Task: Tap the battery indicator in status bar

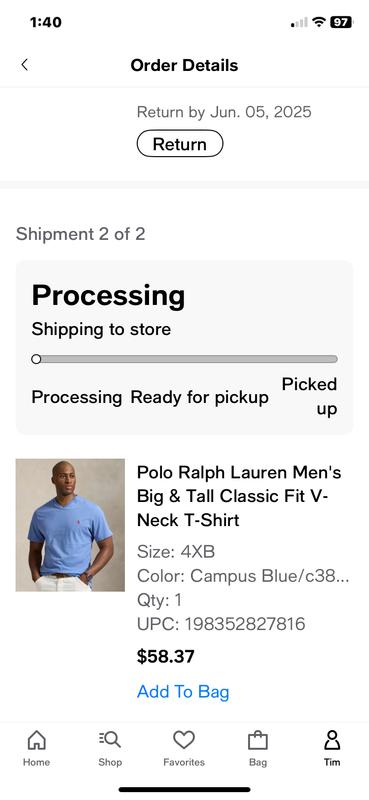Action: click(341, 22)
